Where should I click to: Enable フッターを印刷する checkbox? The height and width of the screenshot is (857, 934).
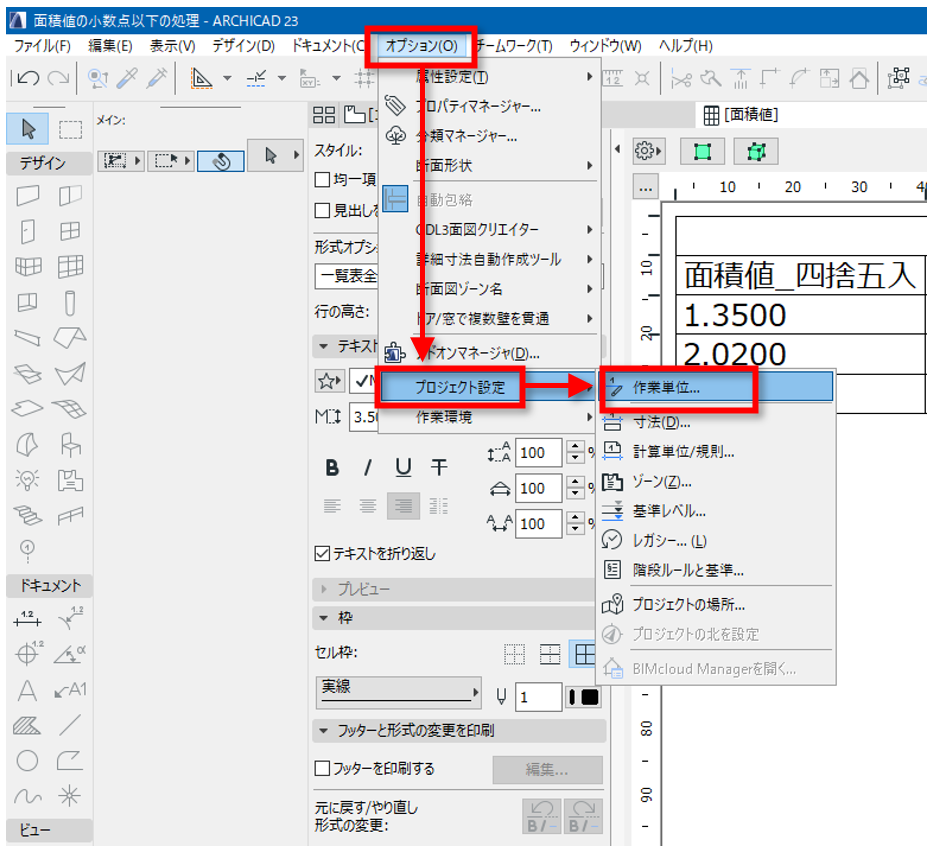tap(322, 768)
